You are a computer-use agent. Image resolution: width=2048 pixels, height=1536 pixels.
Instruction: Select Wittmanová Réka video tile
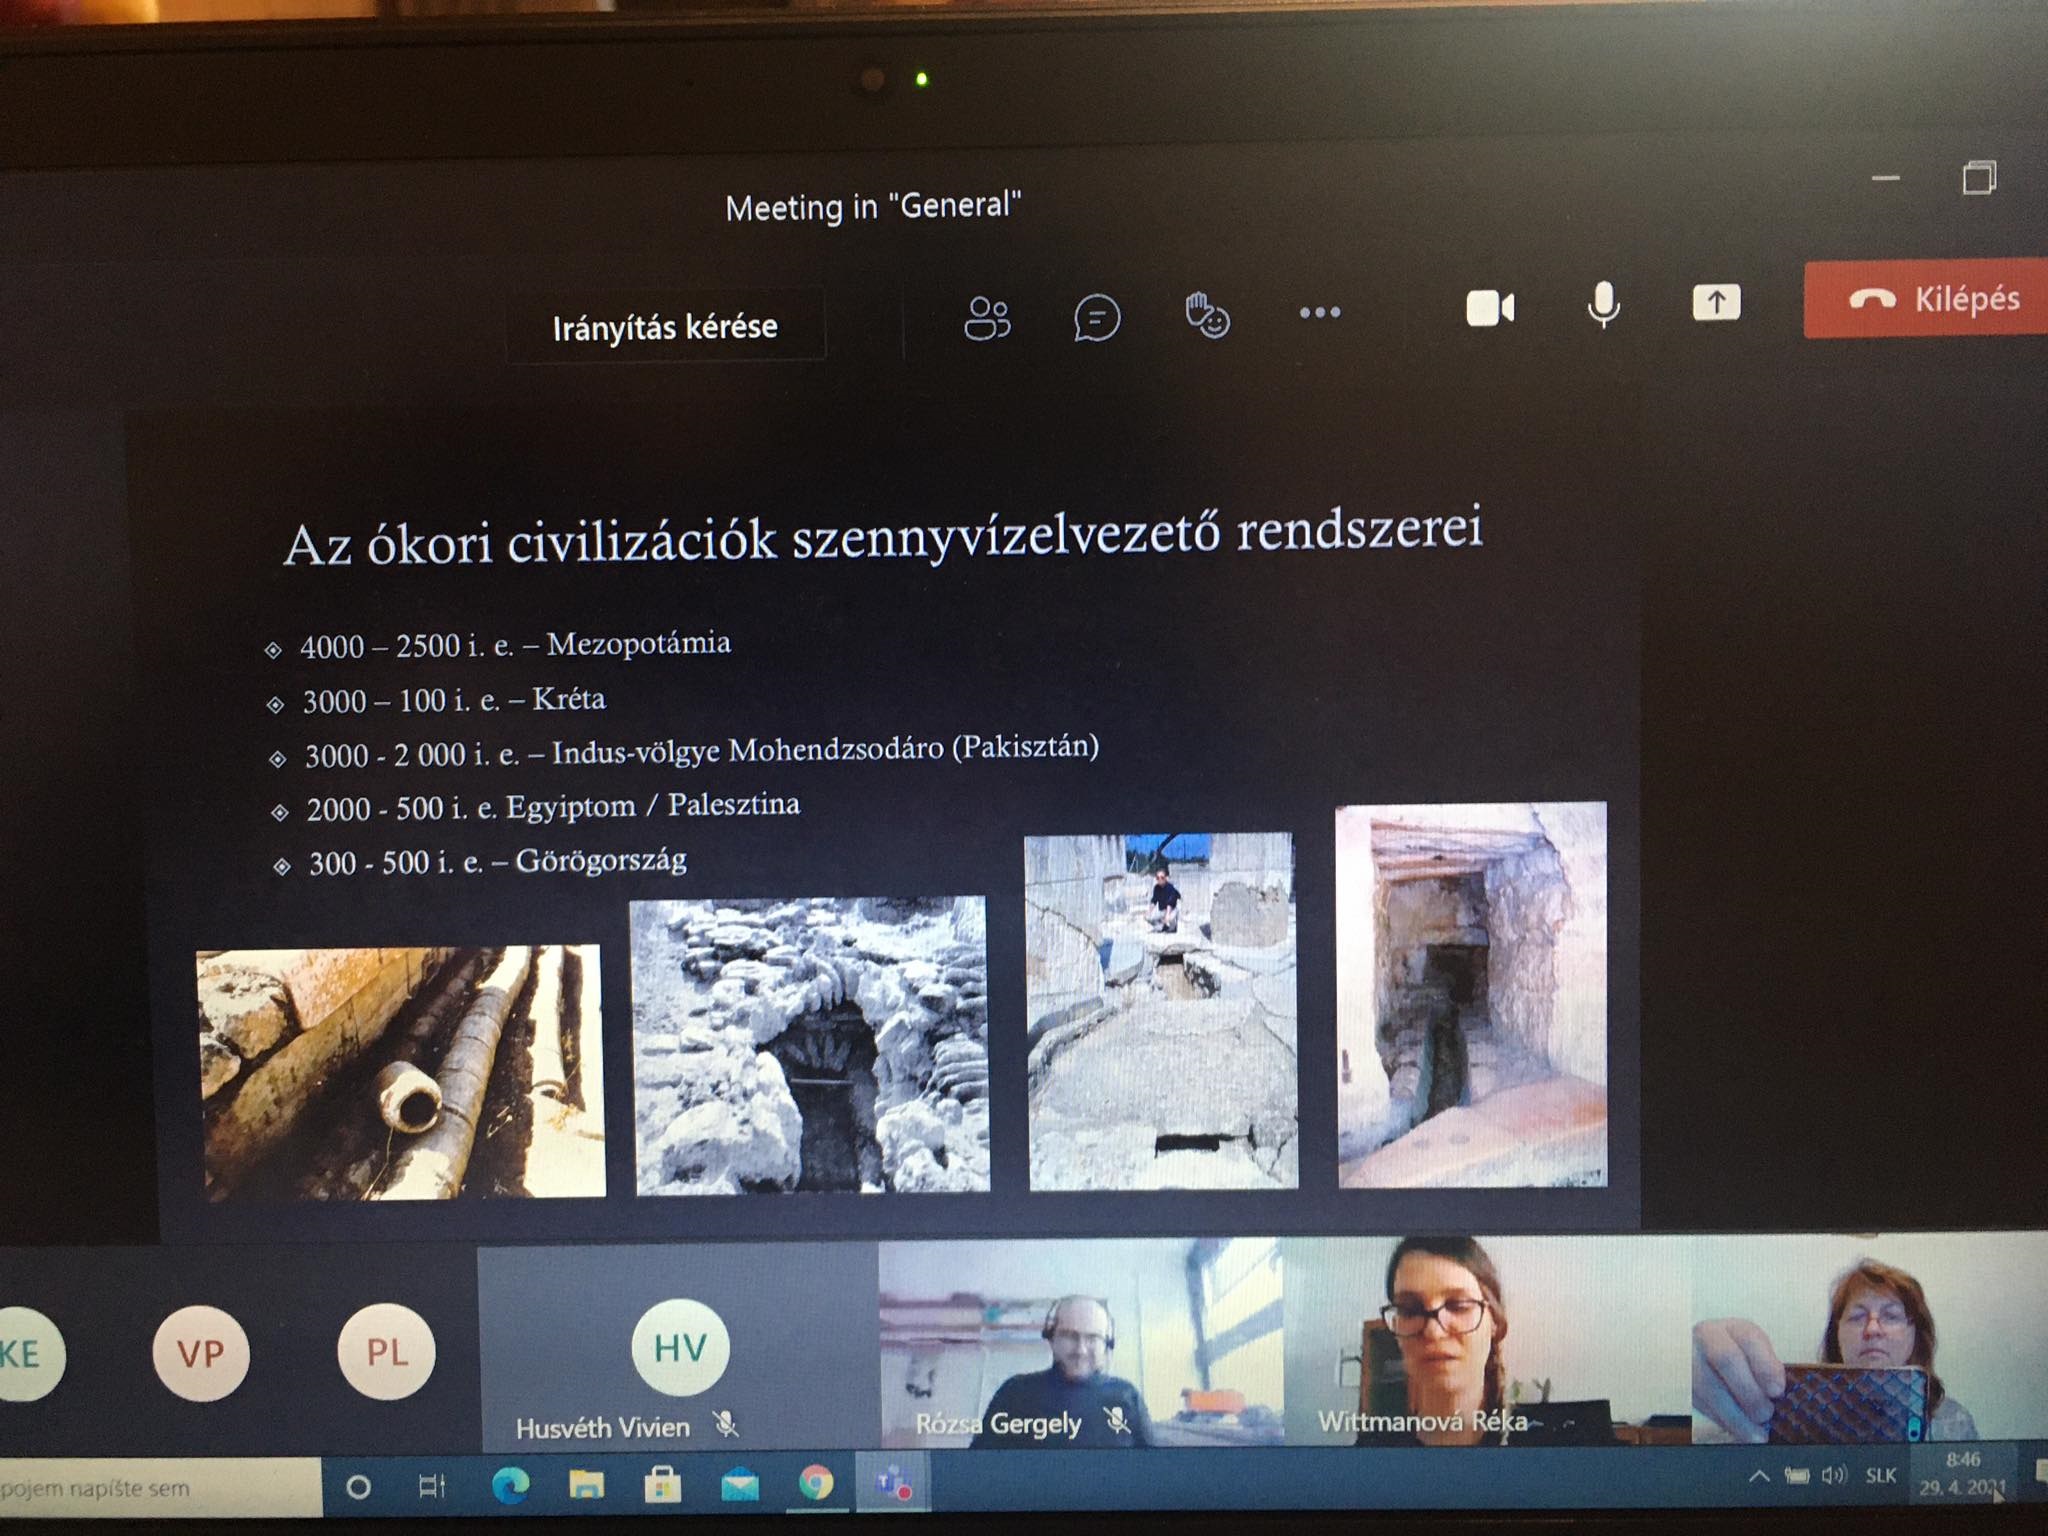1488,1340
